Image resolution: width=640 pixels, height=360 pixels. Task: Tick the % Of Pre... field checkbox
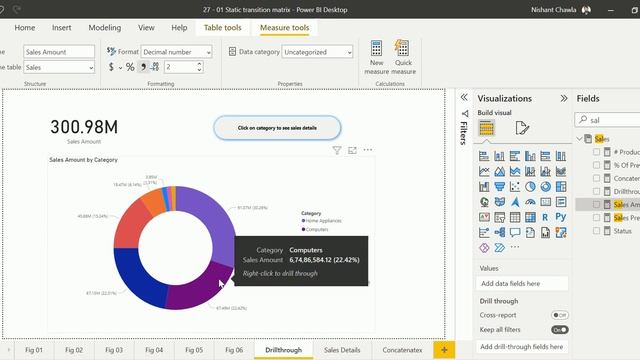[x=596, y=165]
